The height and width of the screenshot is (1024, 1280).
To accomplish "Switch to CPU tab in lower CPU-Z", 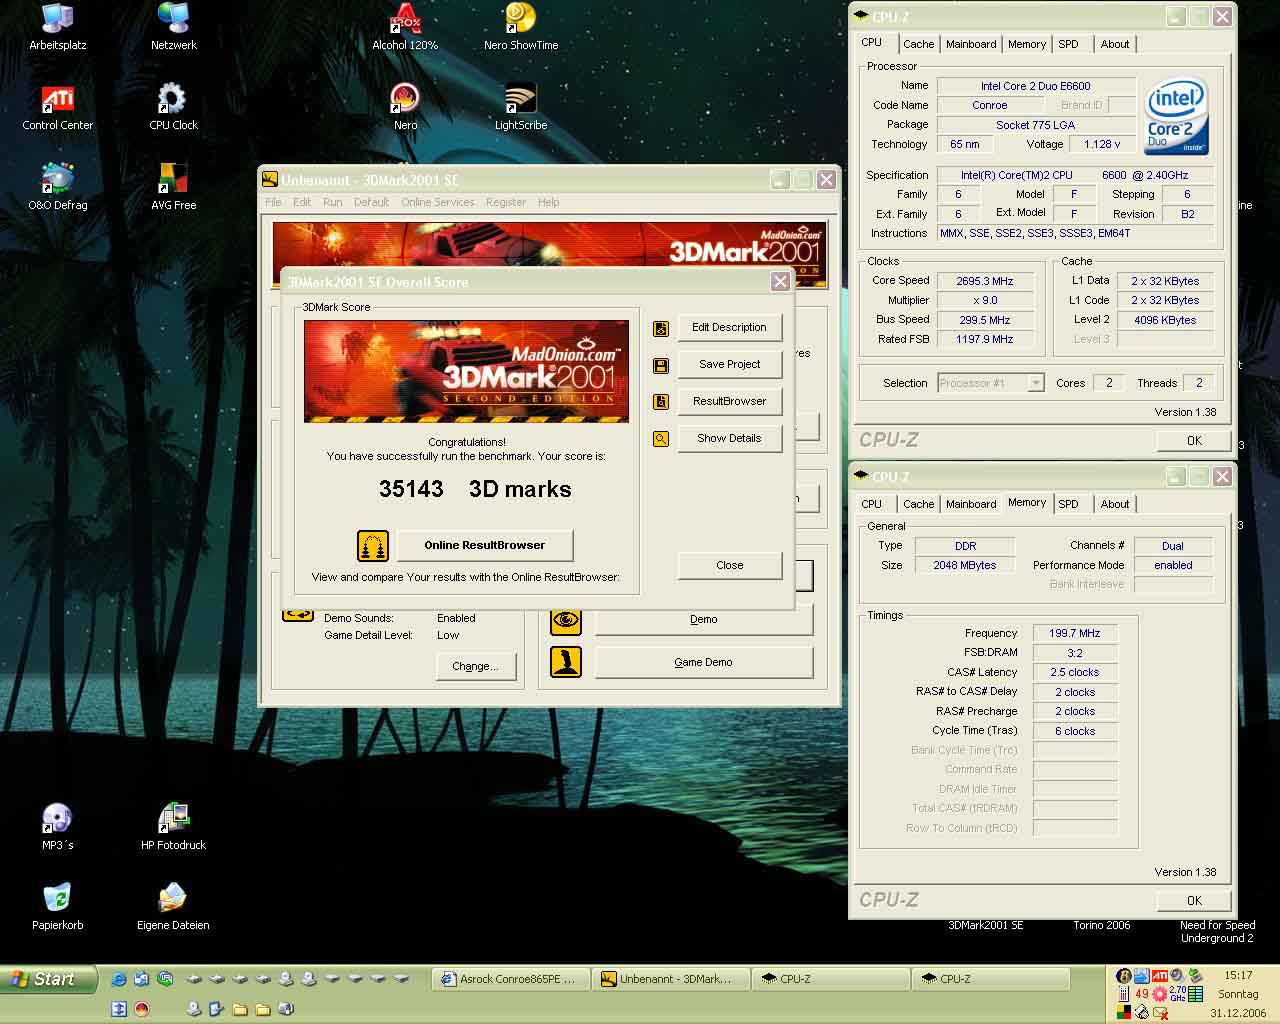I will pyautogui.click(x=872, y=504).
